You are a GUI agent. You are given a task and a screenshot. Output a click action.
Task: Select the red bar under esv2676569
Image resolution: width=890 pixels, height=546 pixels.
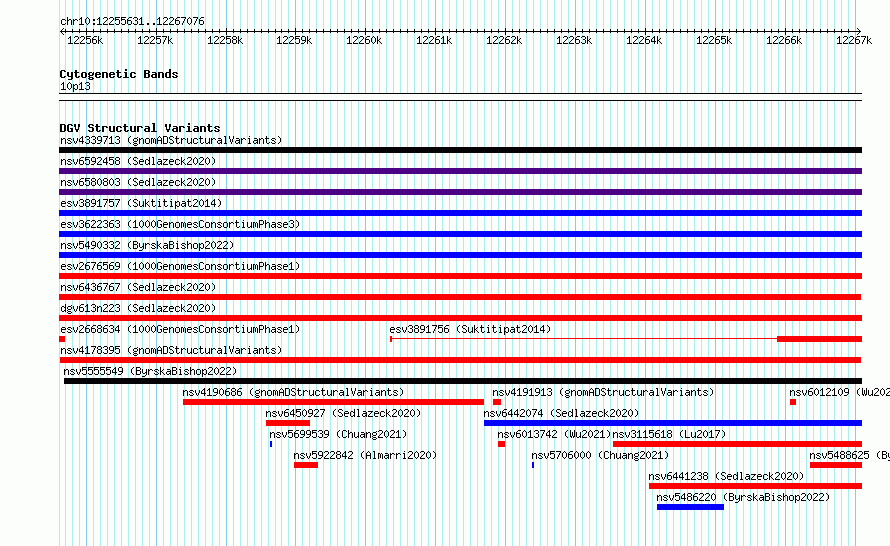[460, 276]
